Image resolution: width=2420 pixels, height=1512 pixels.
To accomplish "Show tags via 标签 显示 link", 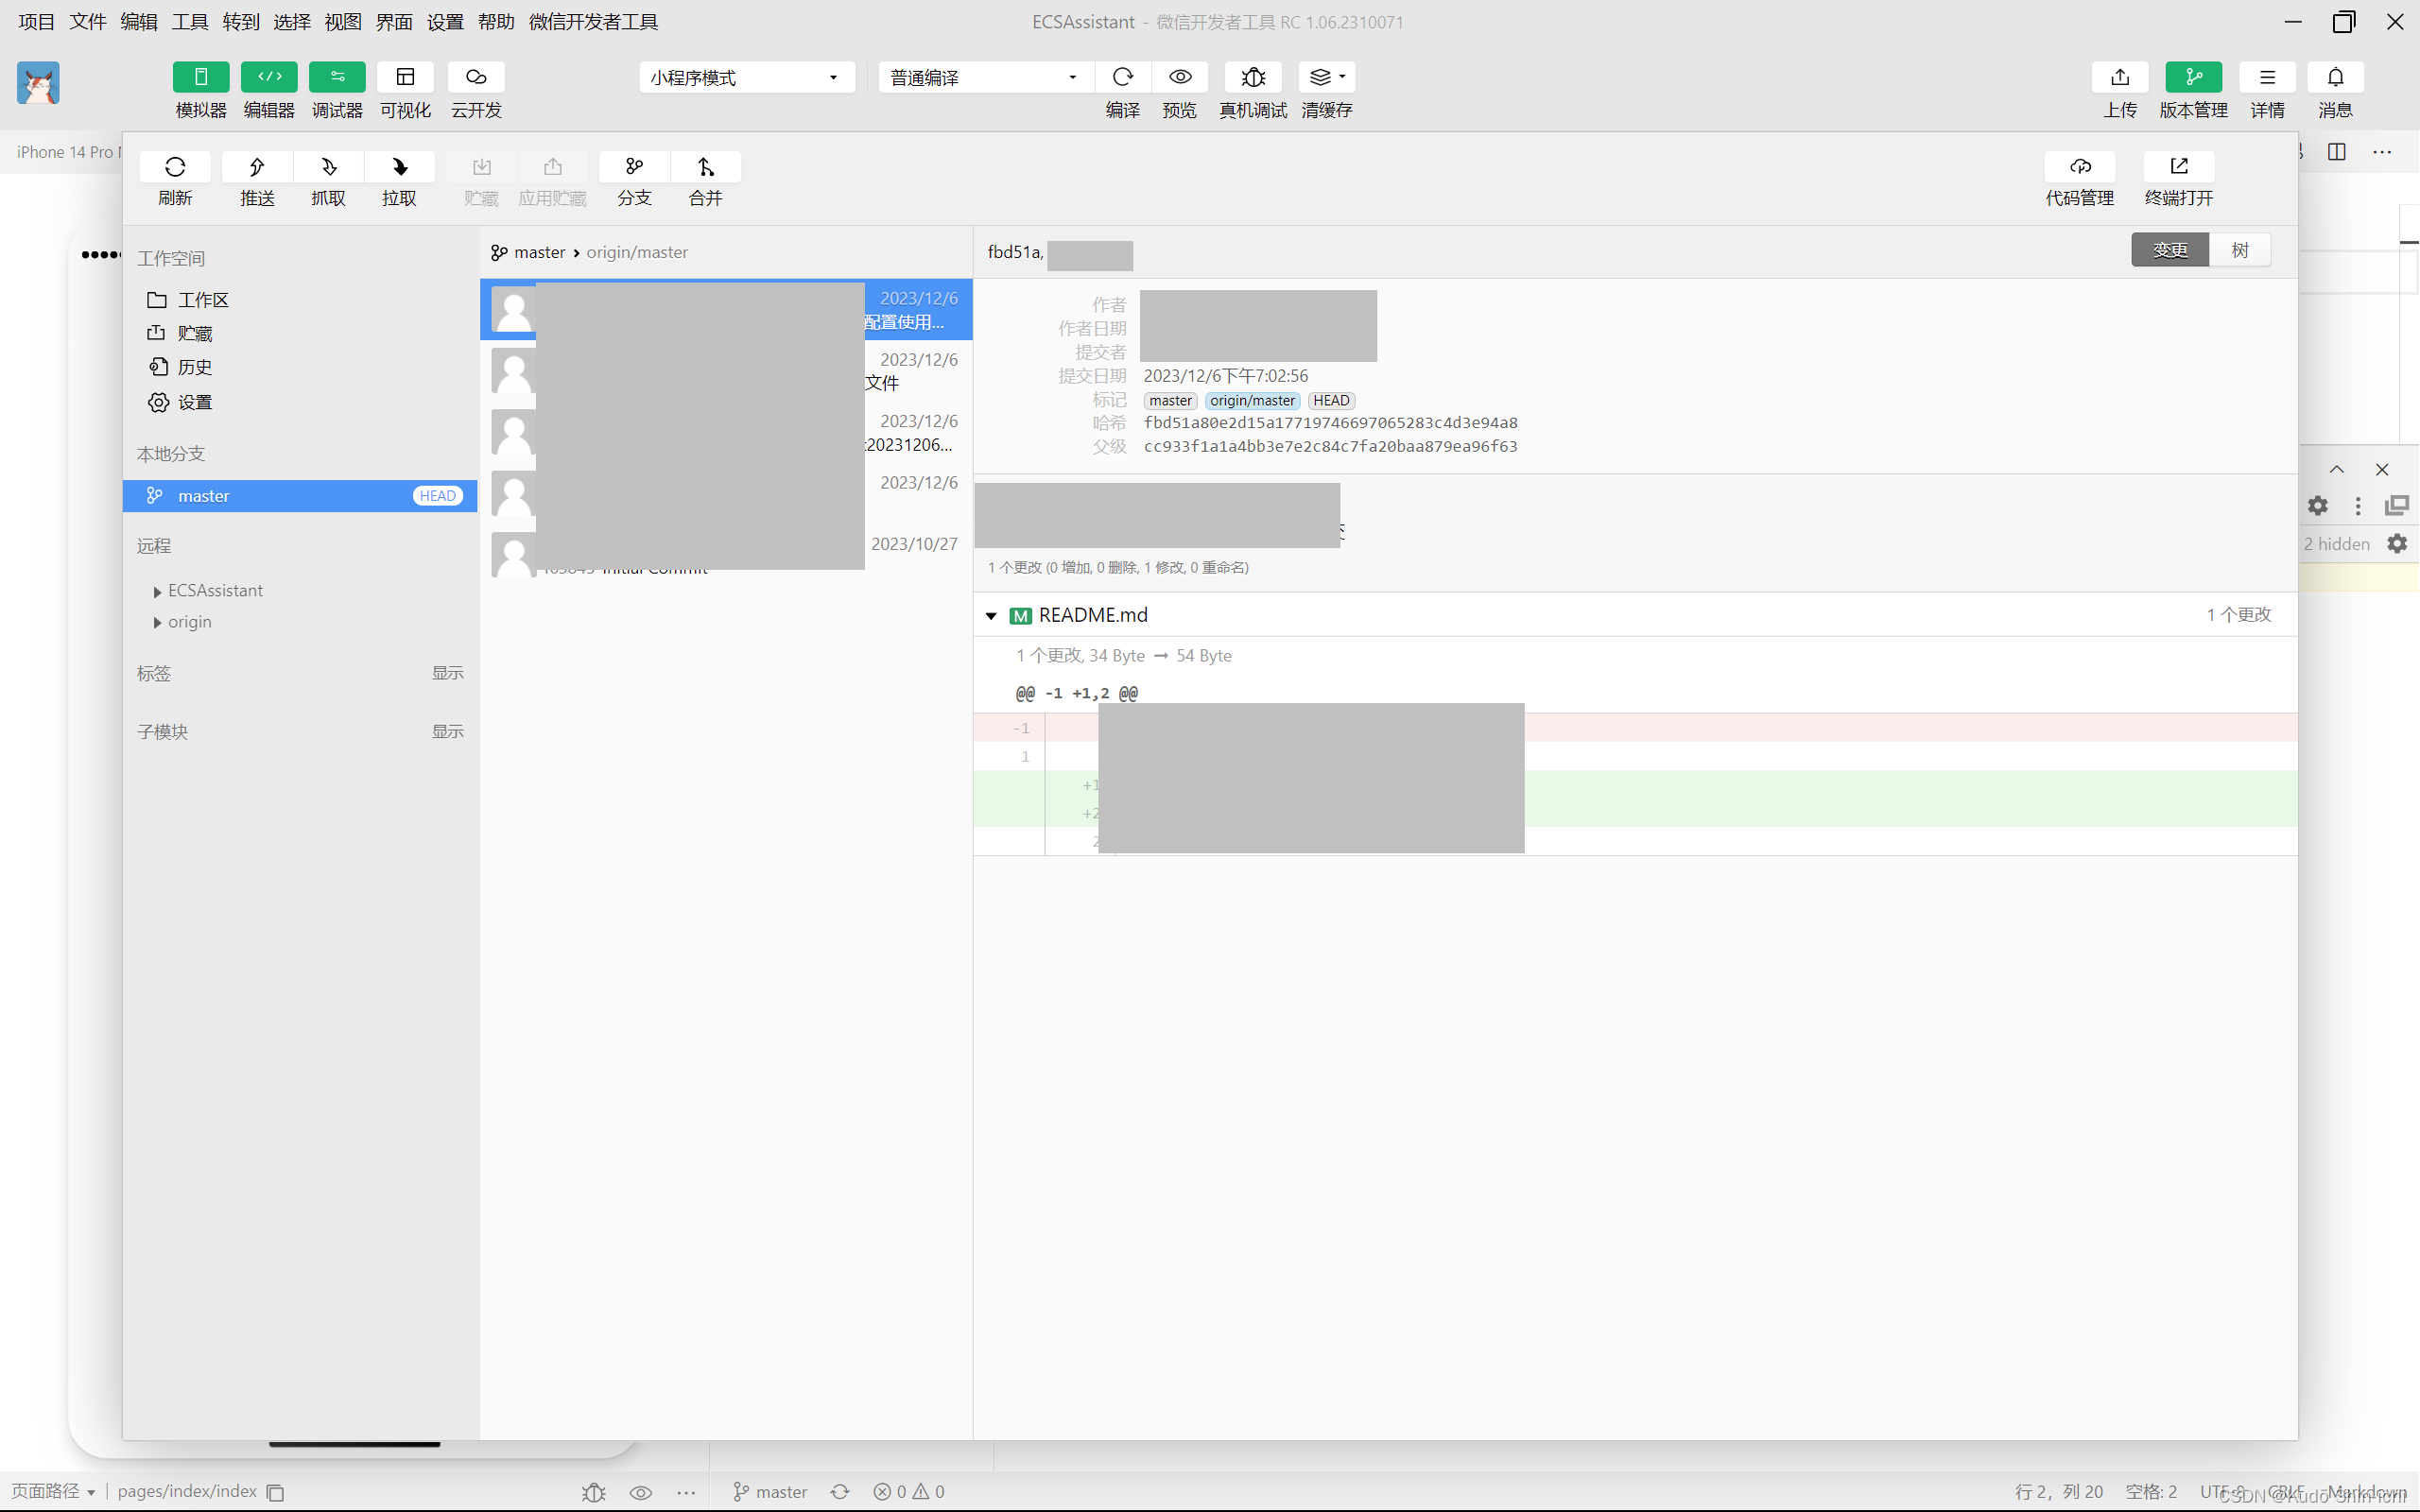I will click(447, 673).
